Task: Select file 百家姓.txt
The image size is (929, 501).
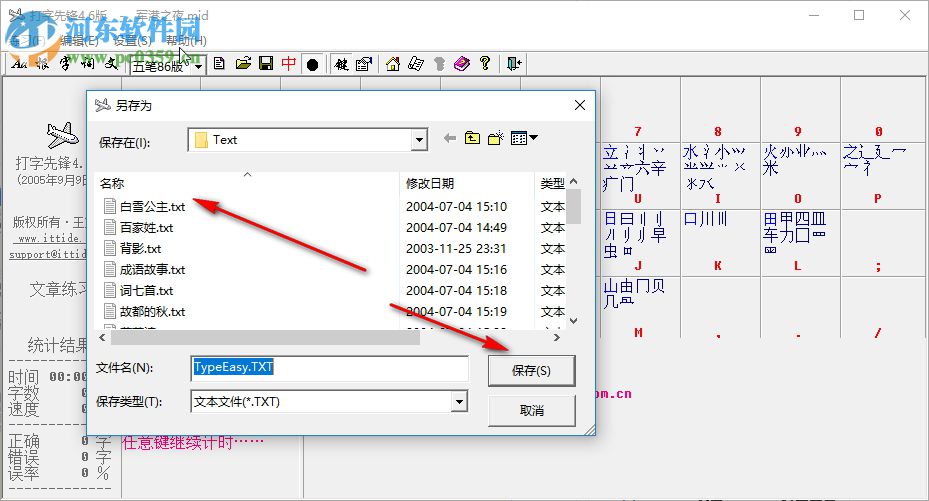Action: click(x=146, y=227)
